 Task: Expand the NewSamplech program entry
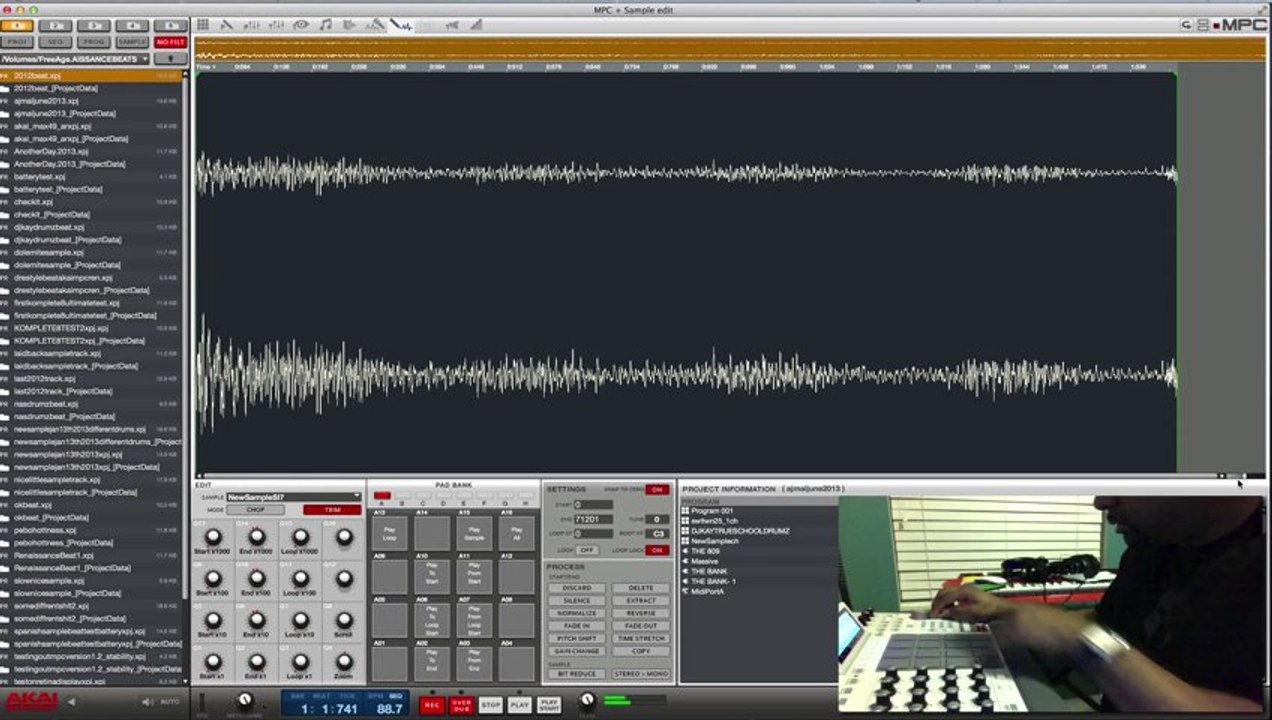coord(715,541)
